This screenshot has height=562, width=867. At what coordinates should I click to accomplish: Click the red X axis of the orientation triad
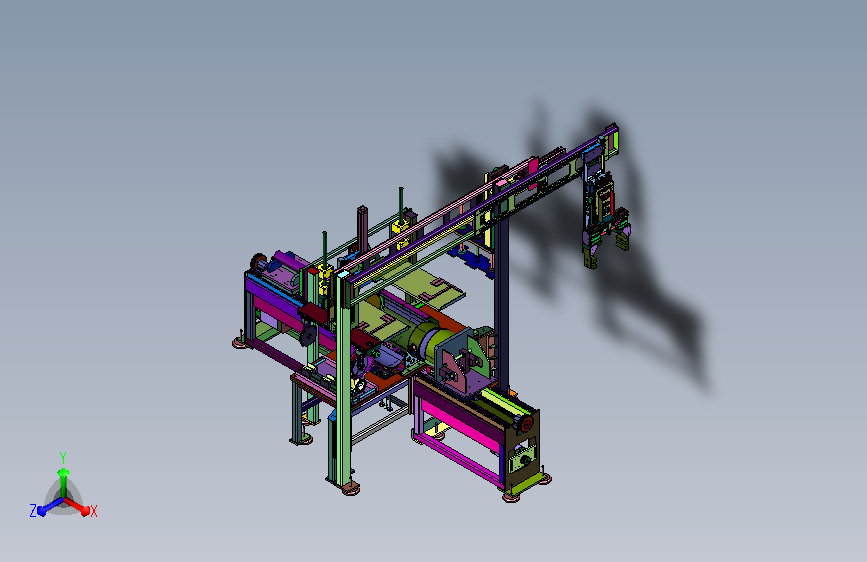tap(77, 506)
